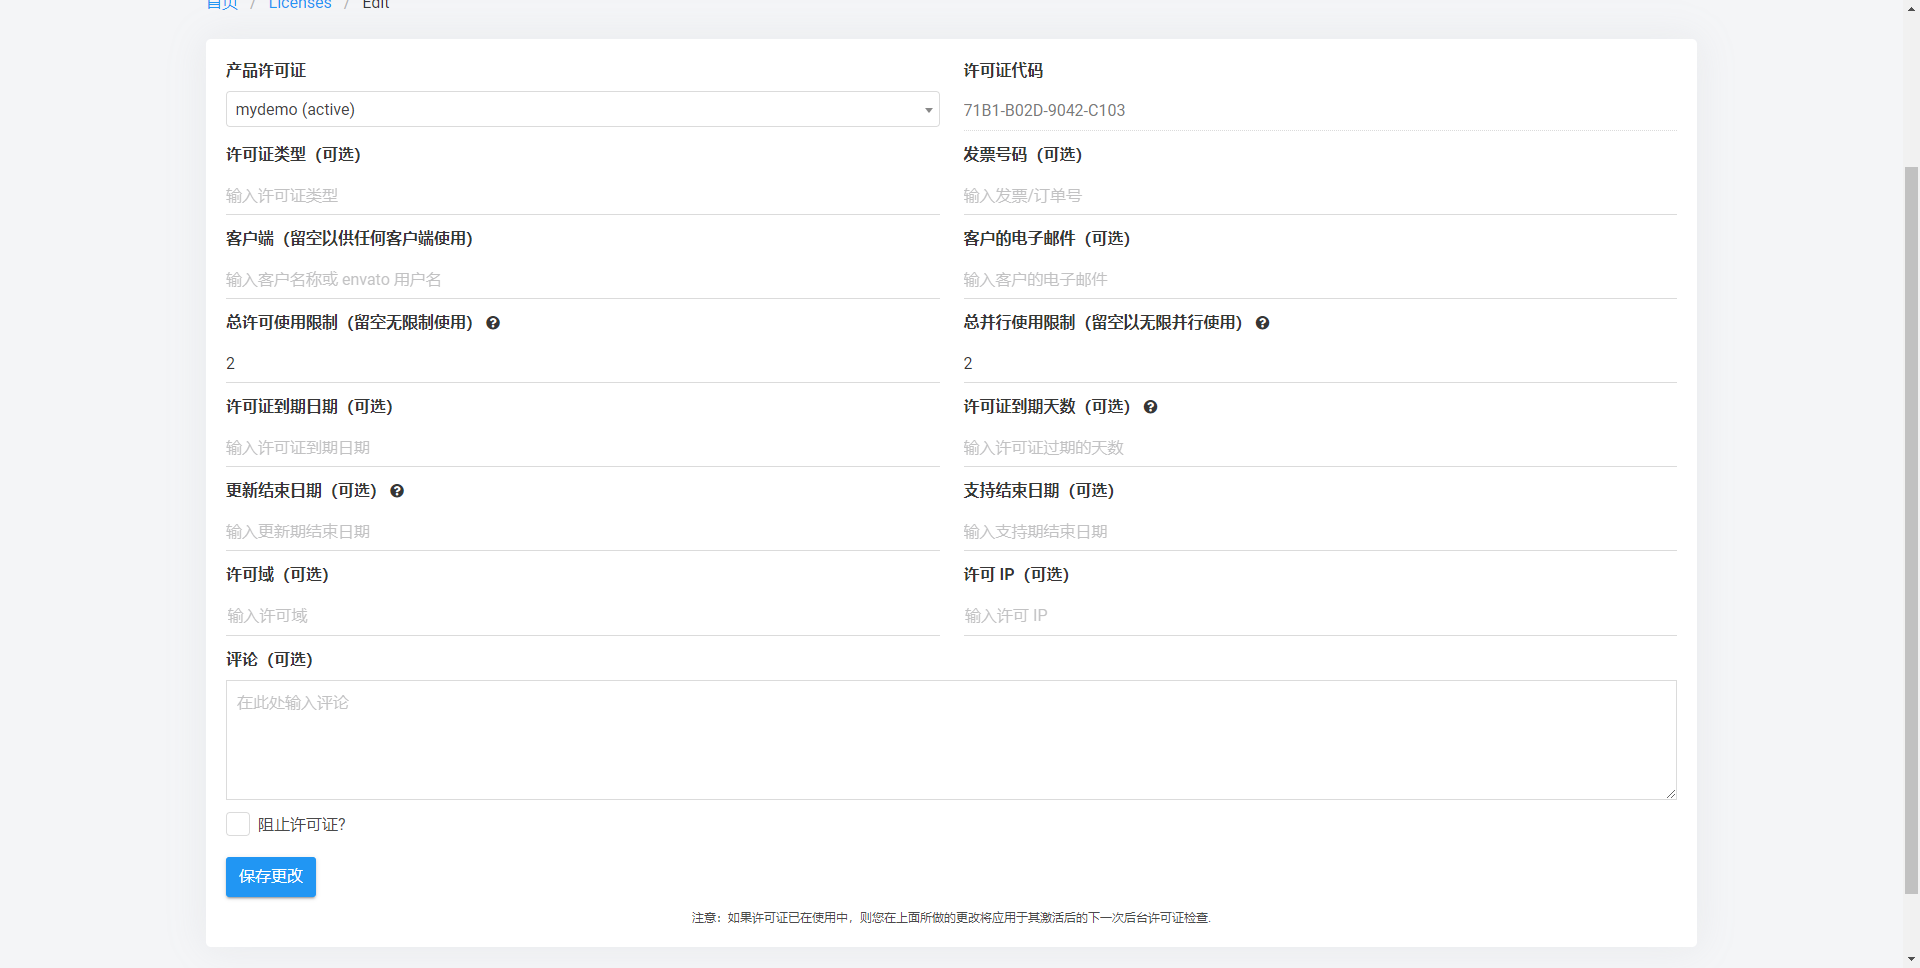
Task: Click the 输入支持期结束日期 field
Action: pyautogui.click(x=1320, y=531)
